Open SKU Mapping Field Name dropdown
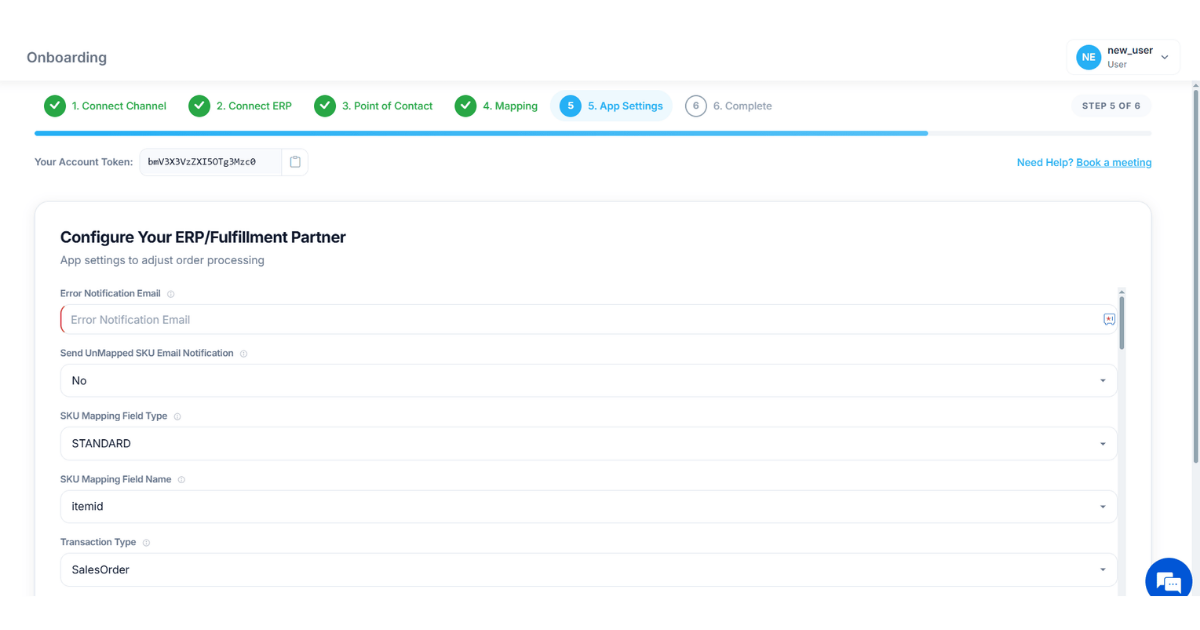1200x630 pixels. tap(589, 507)
